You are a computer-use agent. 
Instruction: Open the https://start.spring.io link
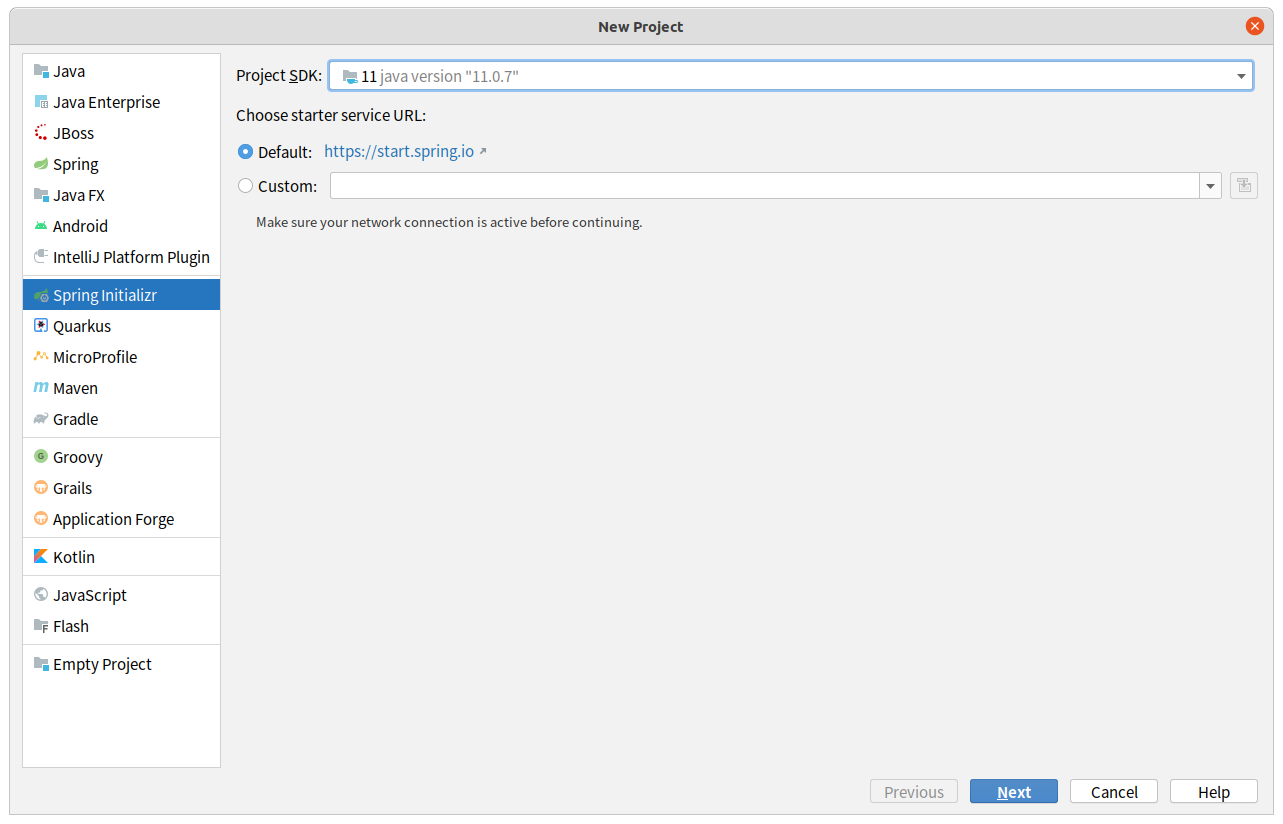pos(399,152)
